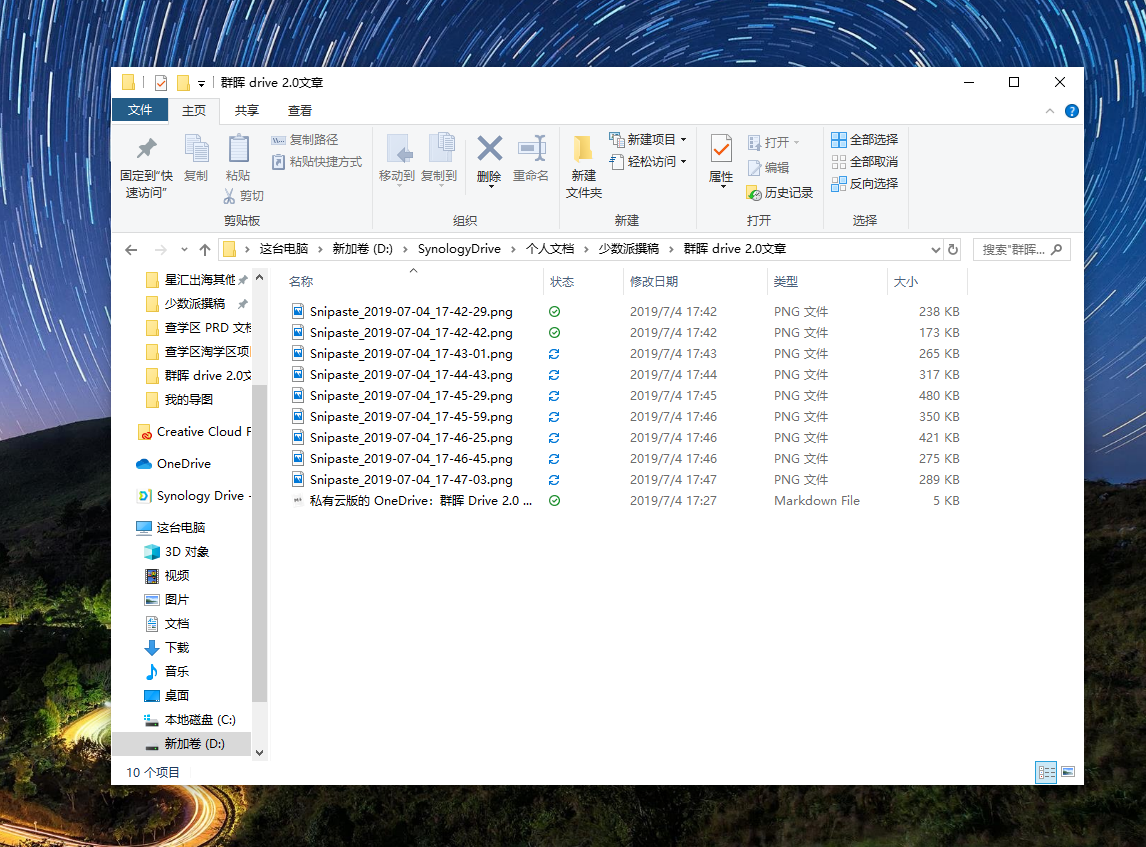Select file Snipaste_2019-07-04_17-45-29.png
This screenshot has width=1146, height=847.
tap(411, 395)
